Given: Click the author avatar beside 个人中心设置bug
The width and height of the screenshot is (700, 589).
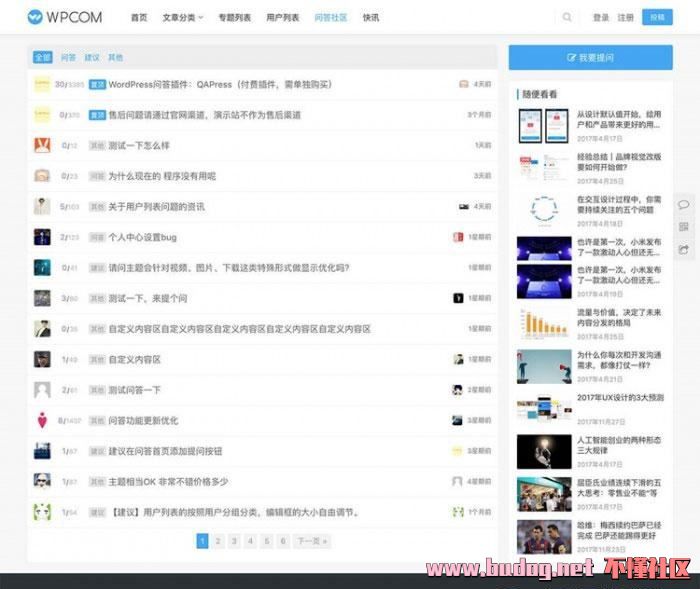Looking at the screenshot, I should [42, 237].
